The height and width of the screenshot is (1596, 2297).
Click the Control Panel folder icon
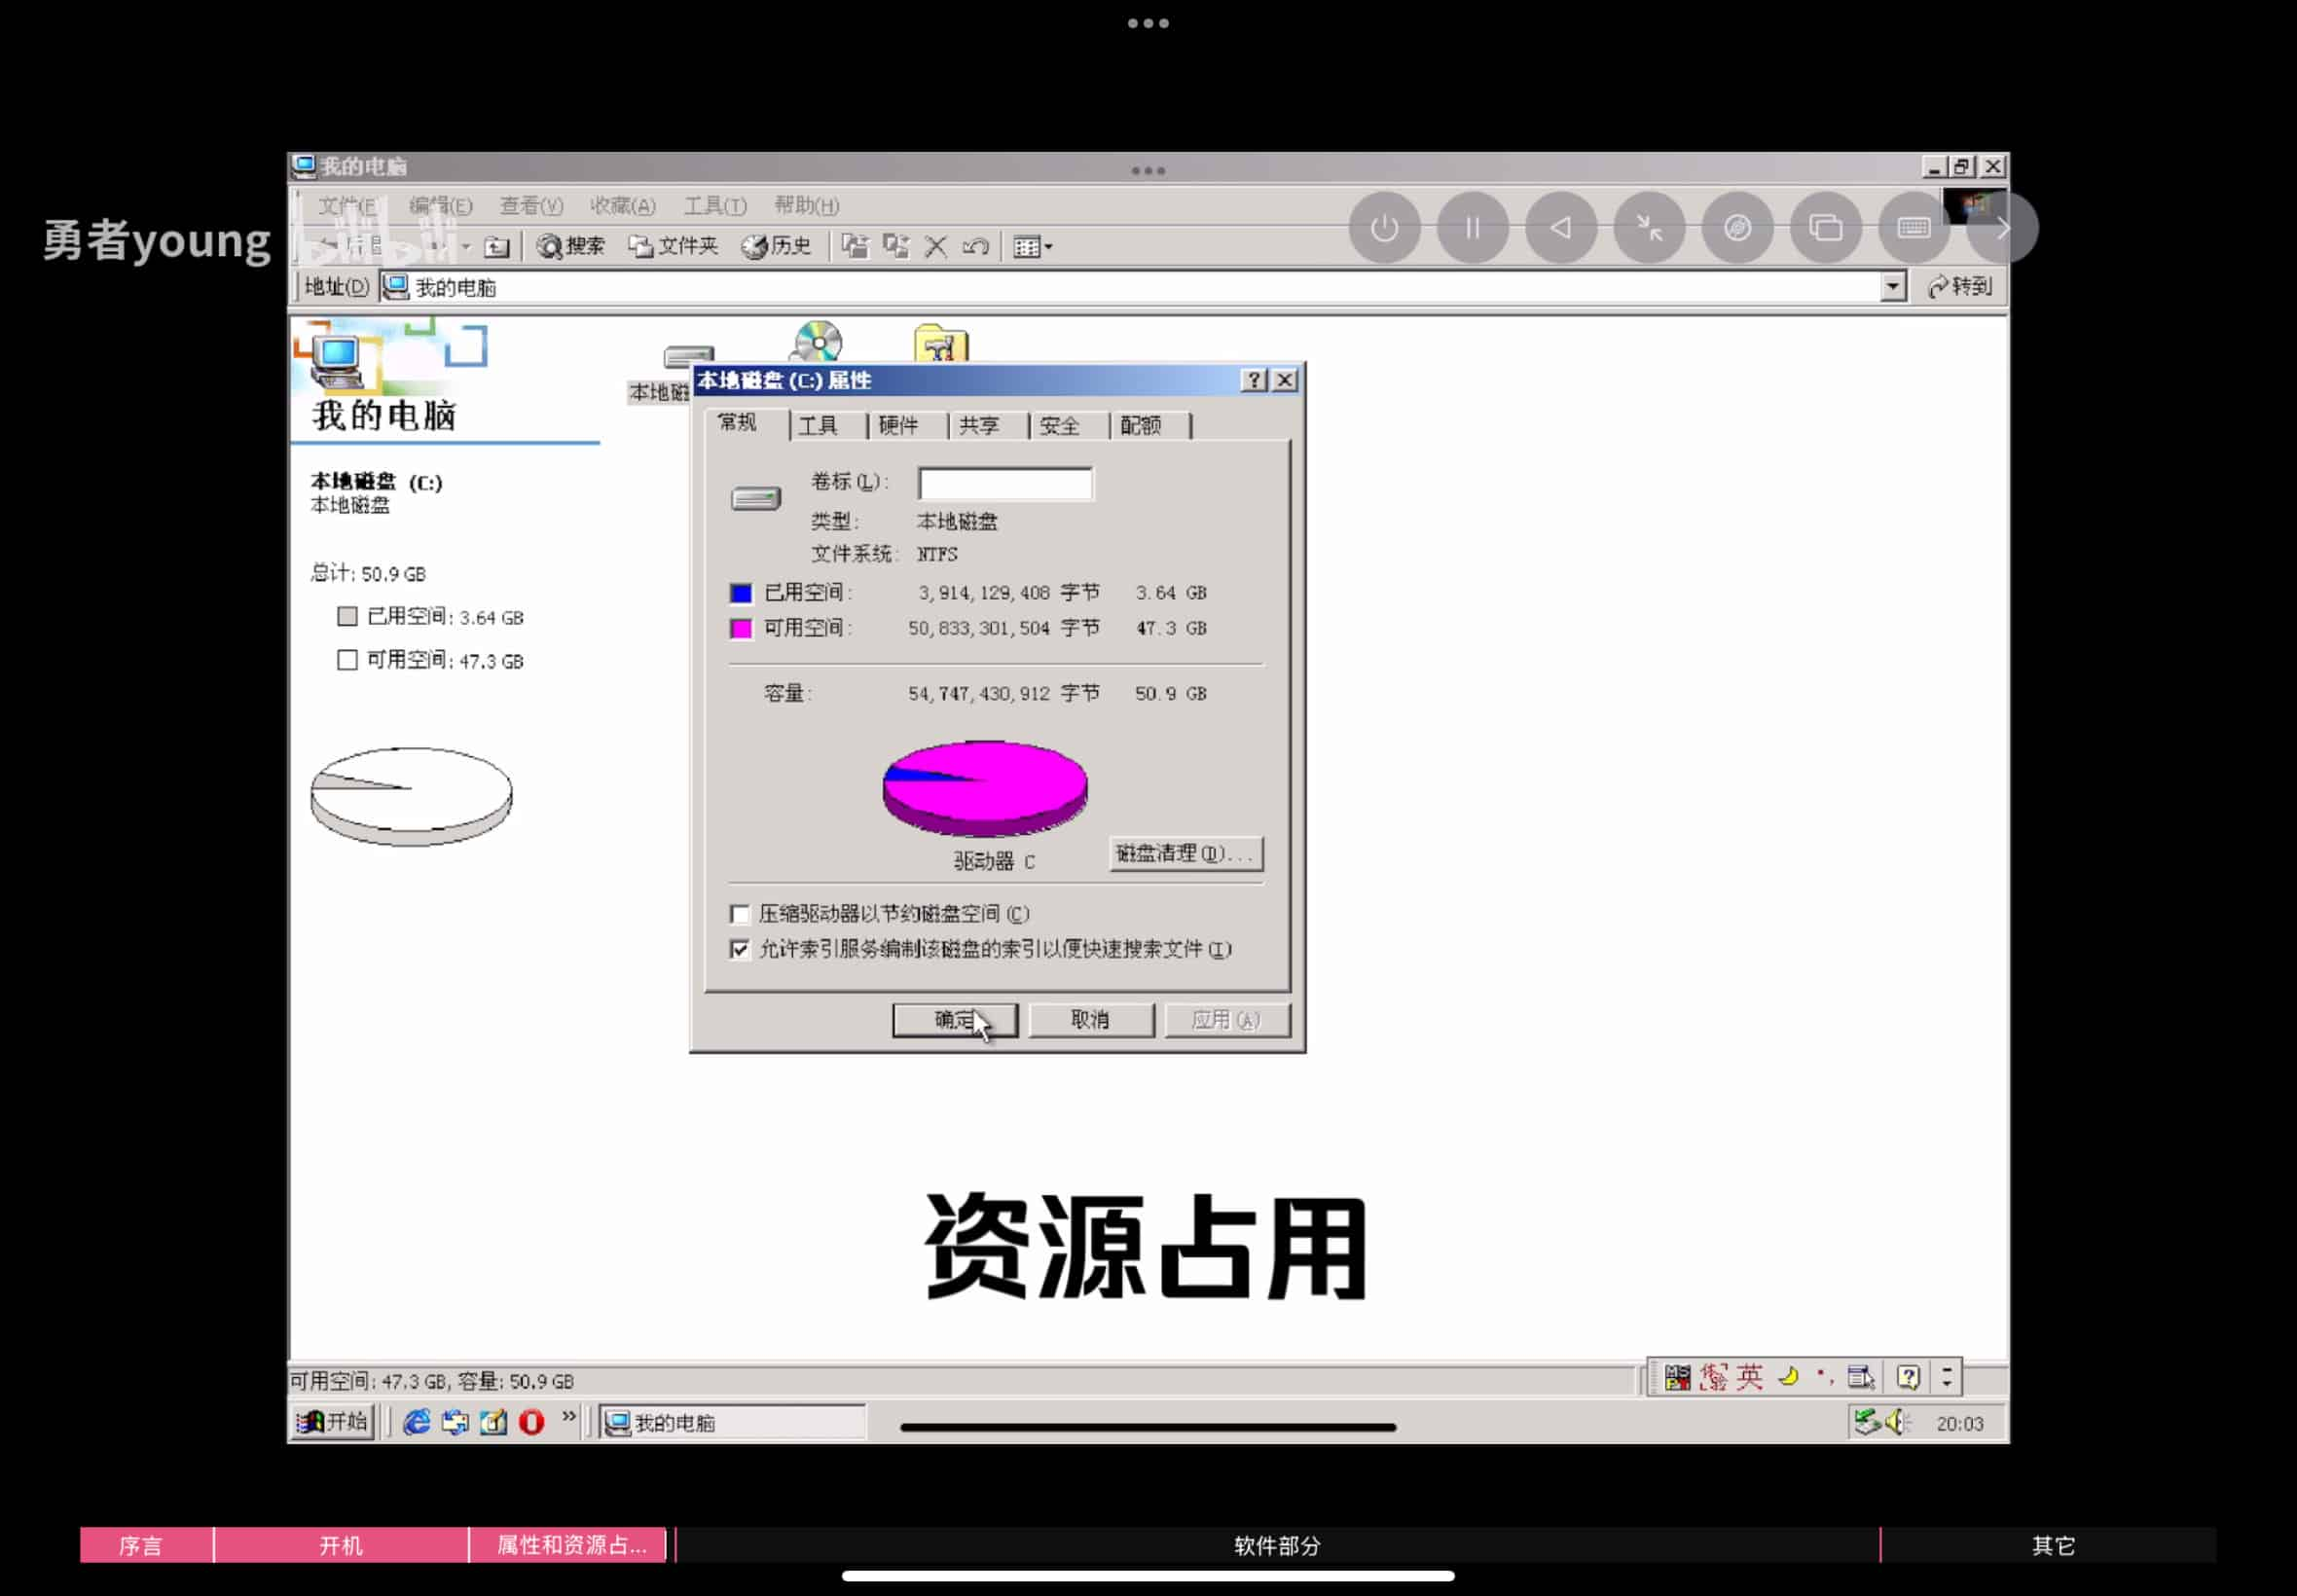[941, 343]
